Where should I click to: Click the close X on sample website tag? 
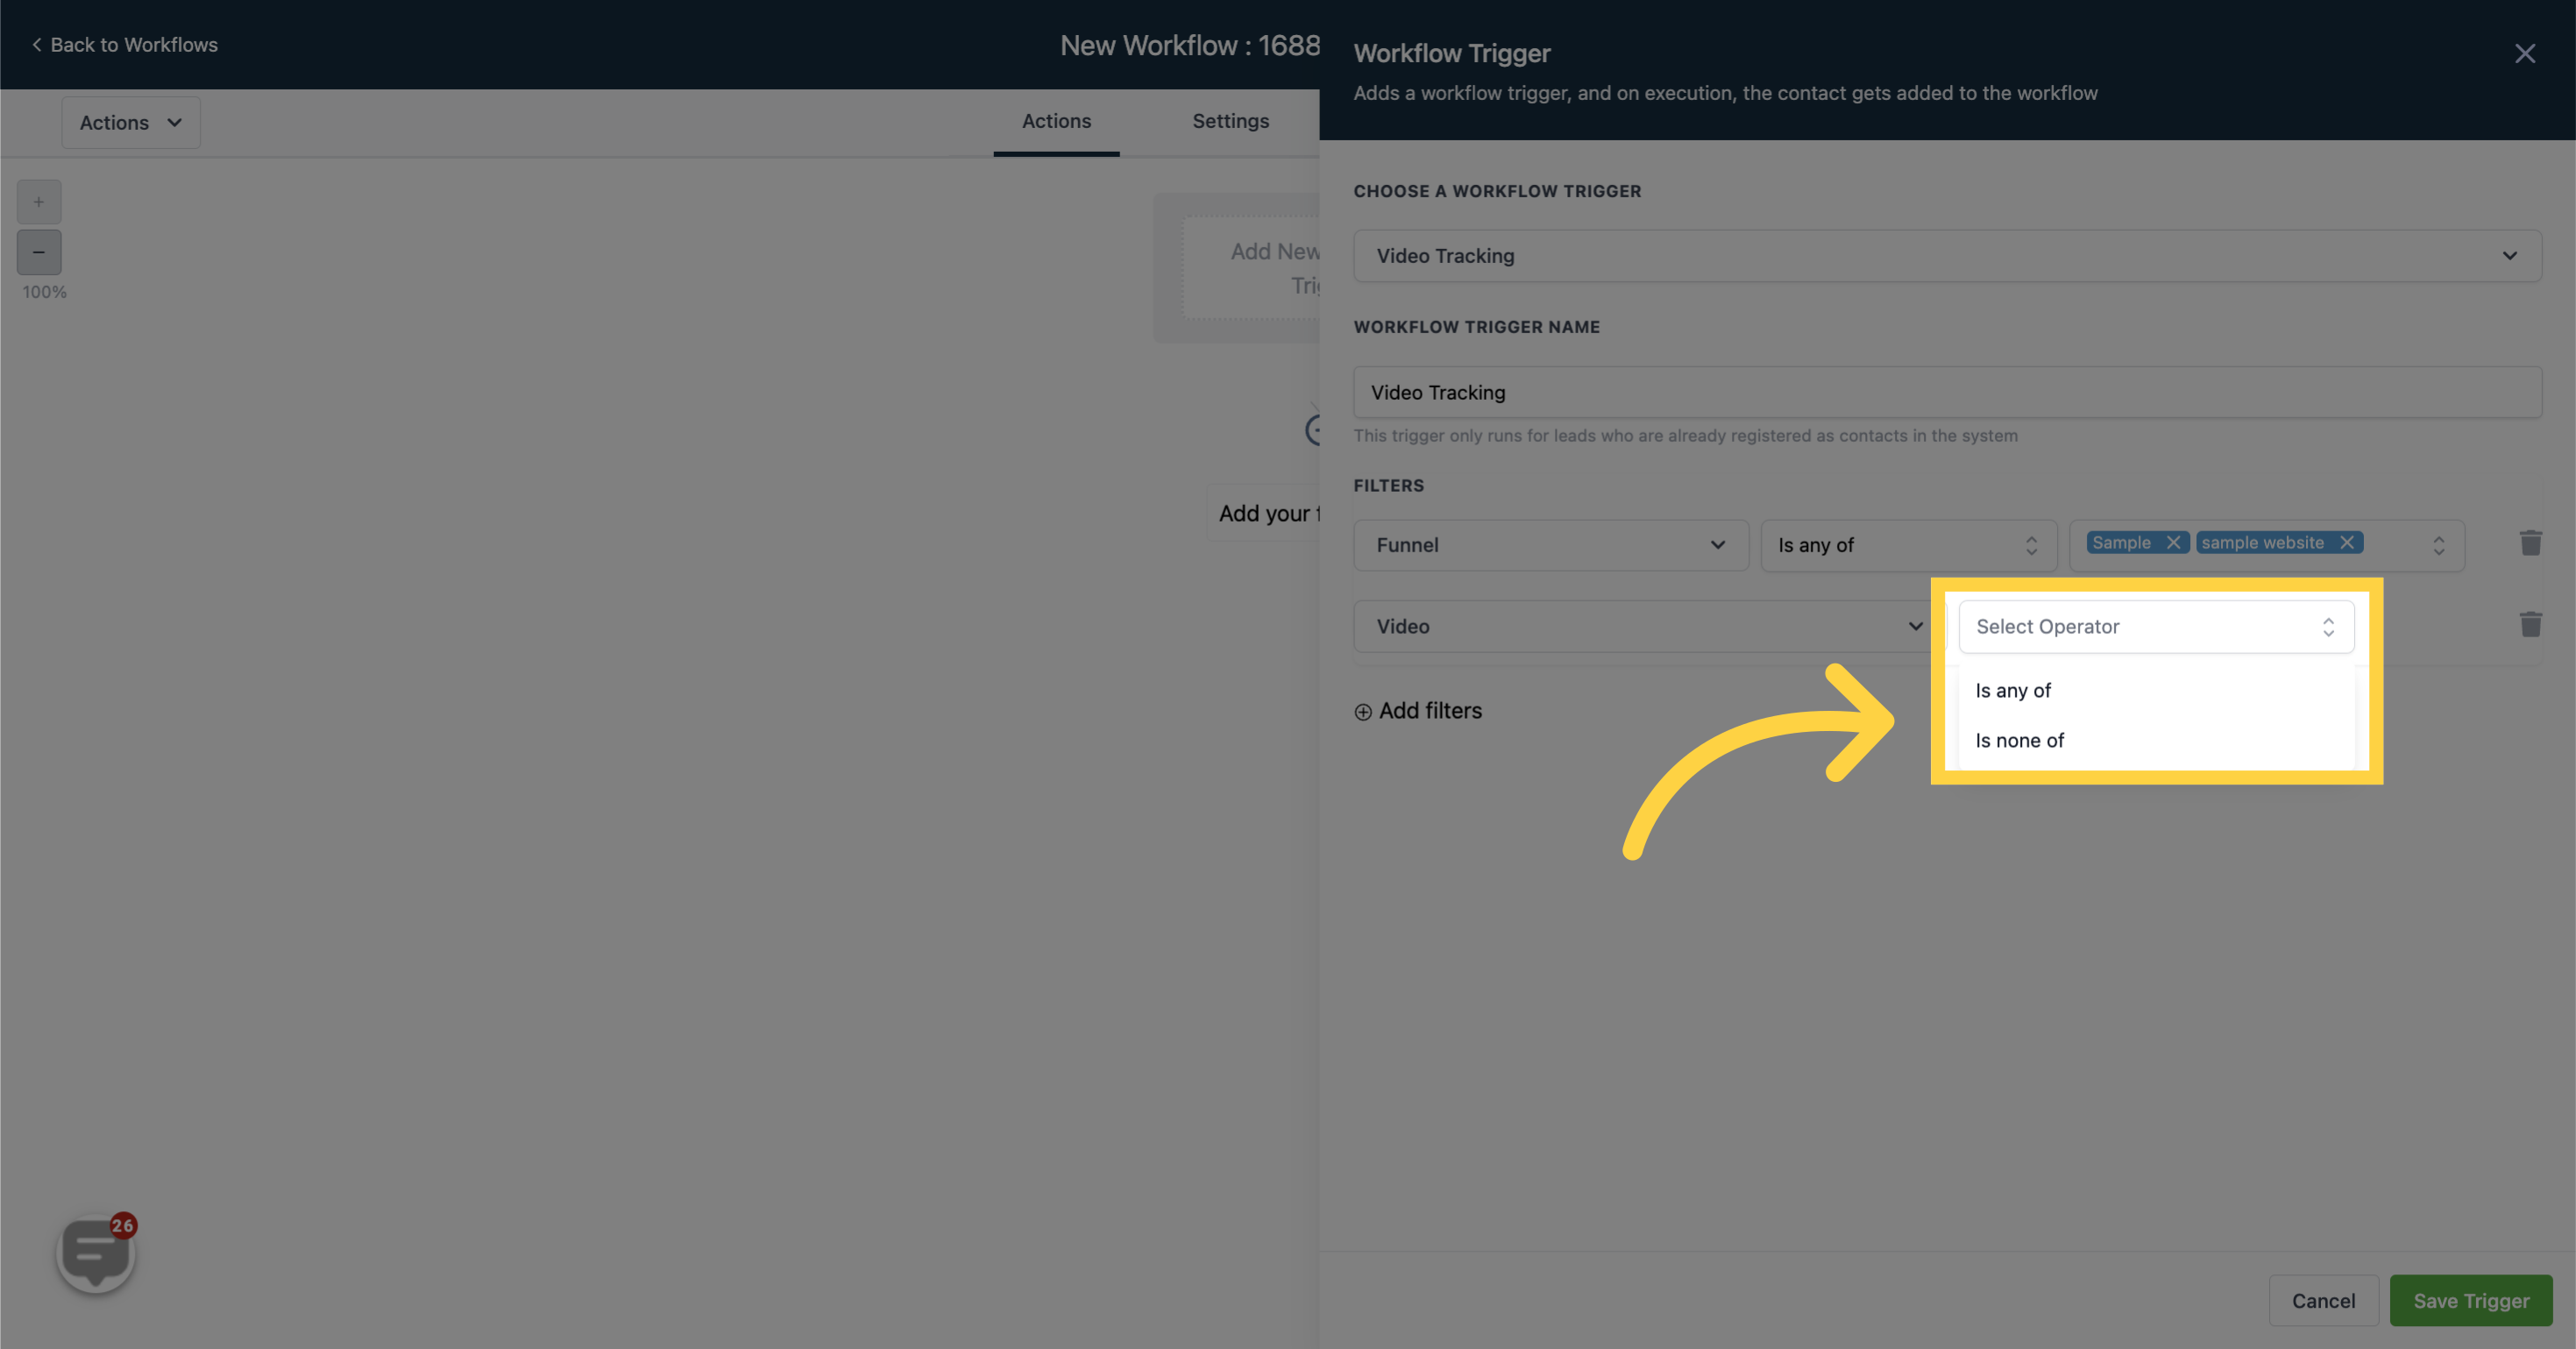coord(2348,543)
